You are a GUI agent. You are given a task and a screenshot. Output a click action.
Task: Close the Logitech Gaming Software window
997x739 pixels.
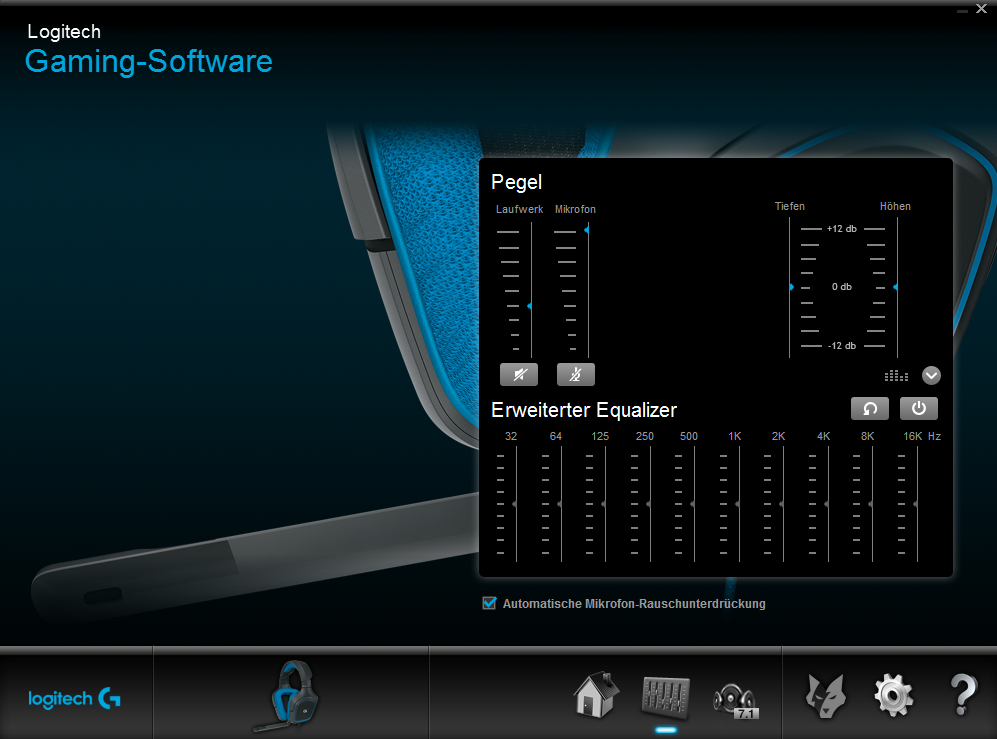pyautogui.click(x=981, y=9)
